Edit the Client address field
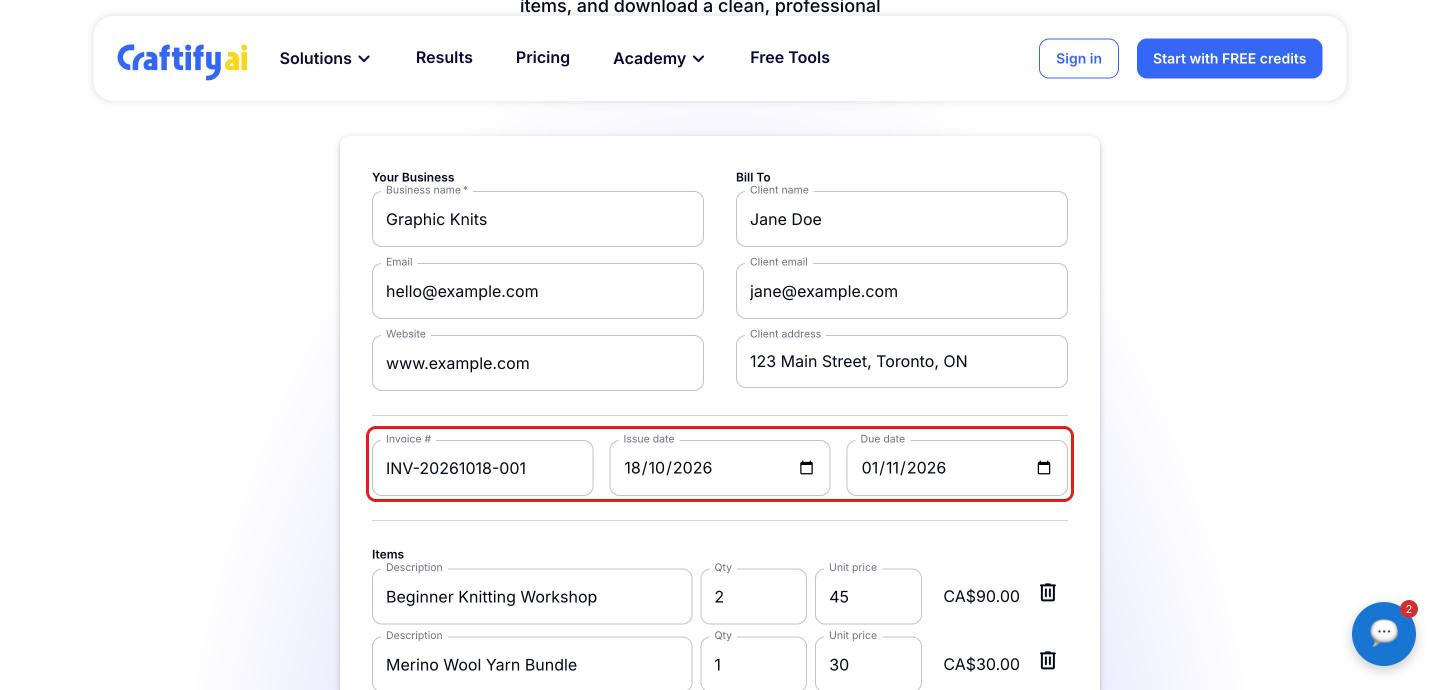 [x=902, y=362]
